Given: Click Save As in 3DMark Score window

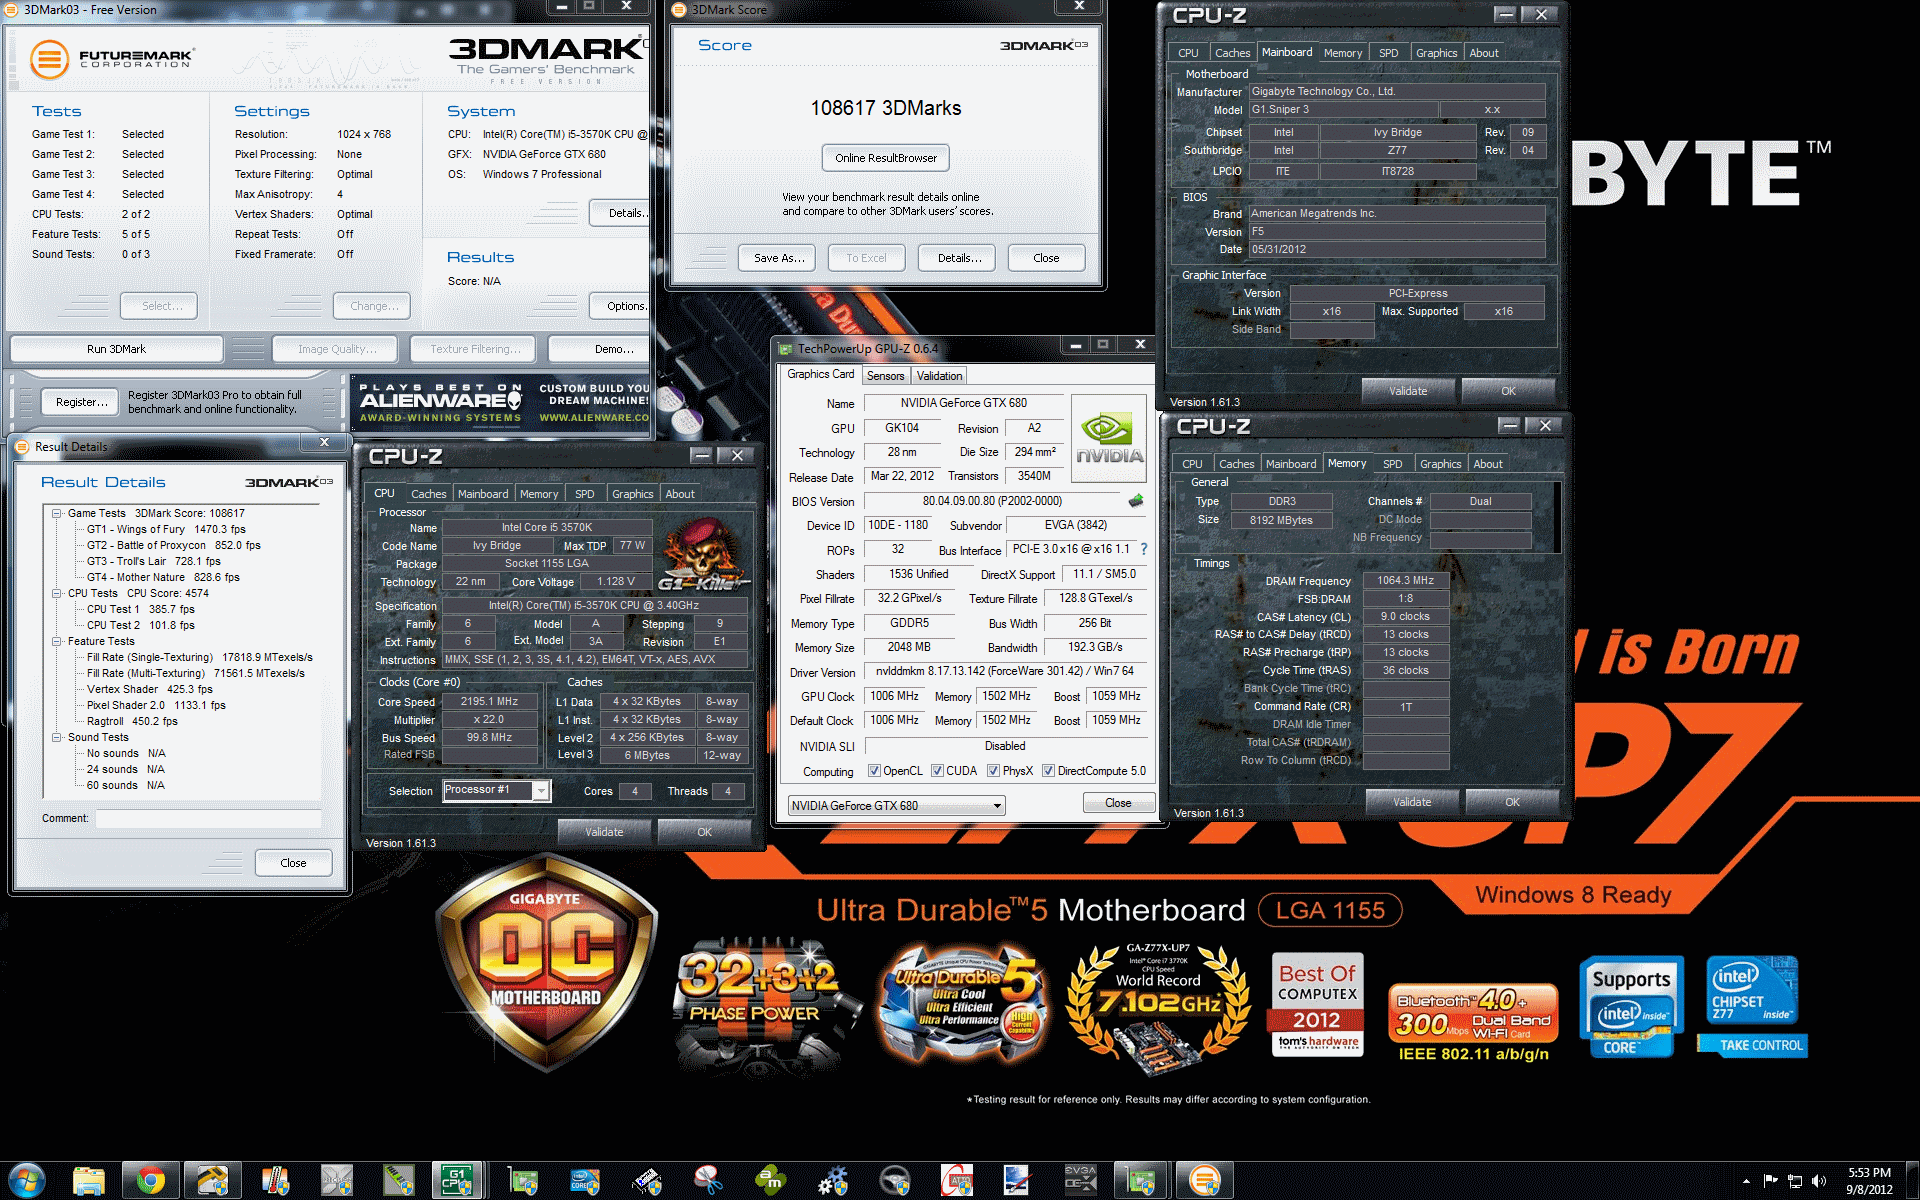Looking at the screenshot, I should pyautogui.click(x=778, y=258).
